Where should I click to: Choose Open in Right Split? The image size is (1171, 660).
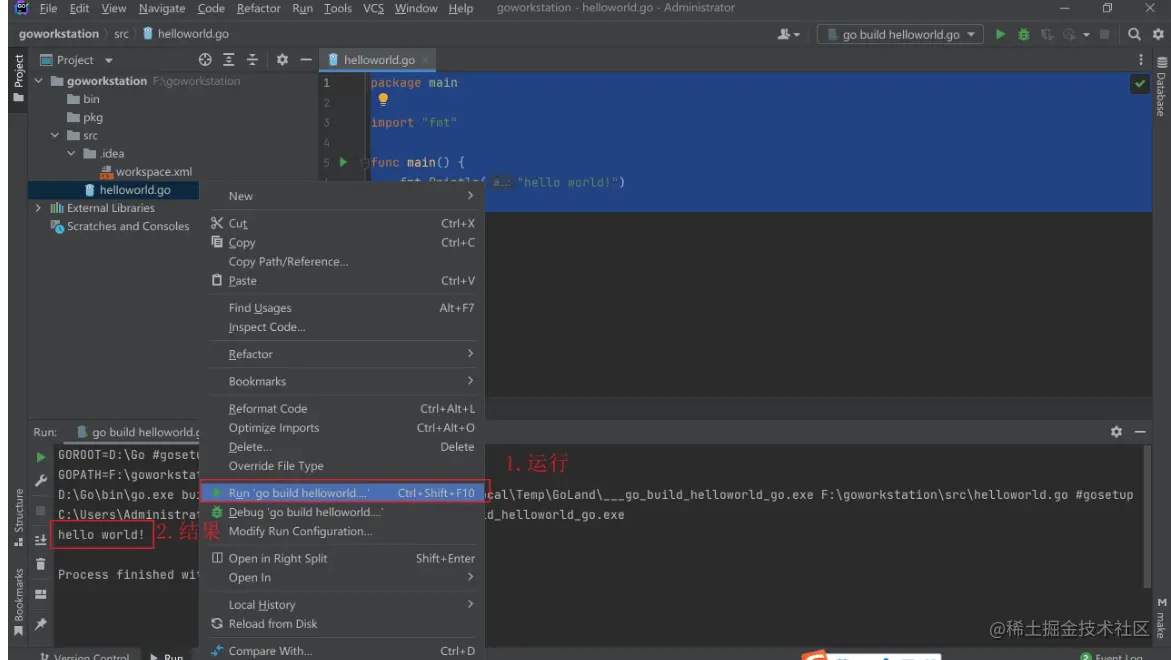pos(344,558)
